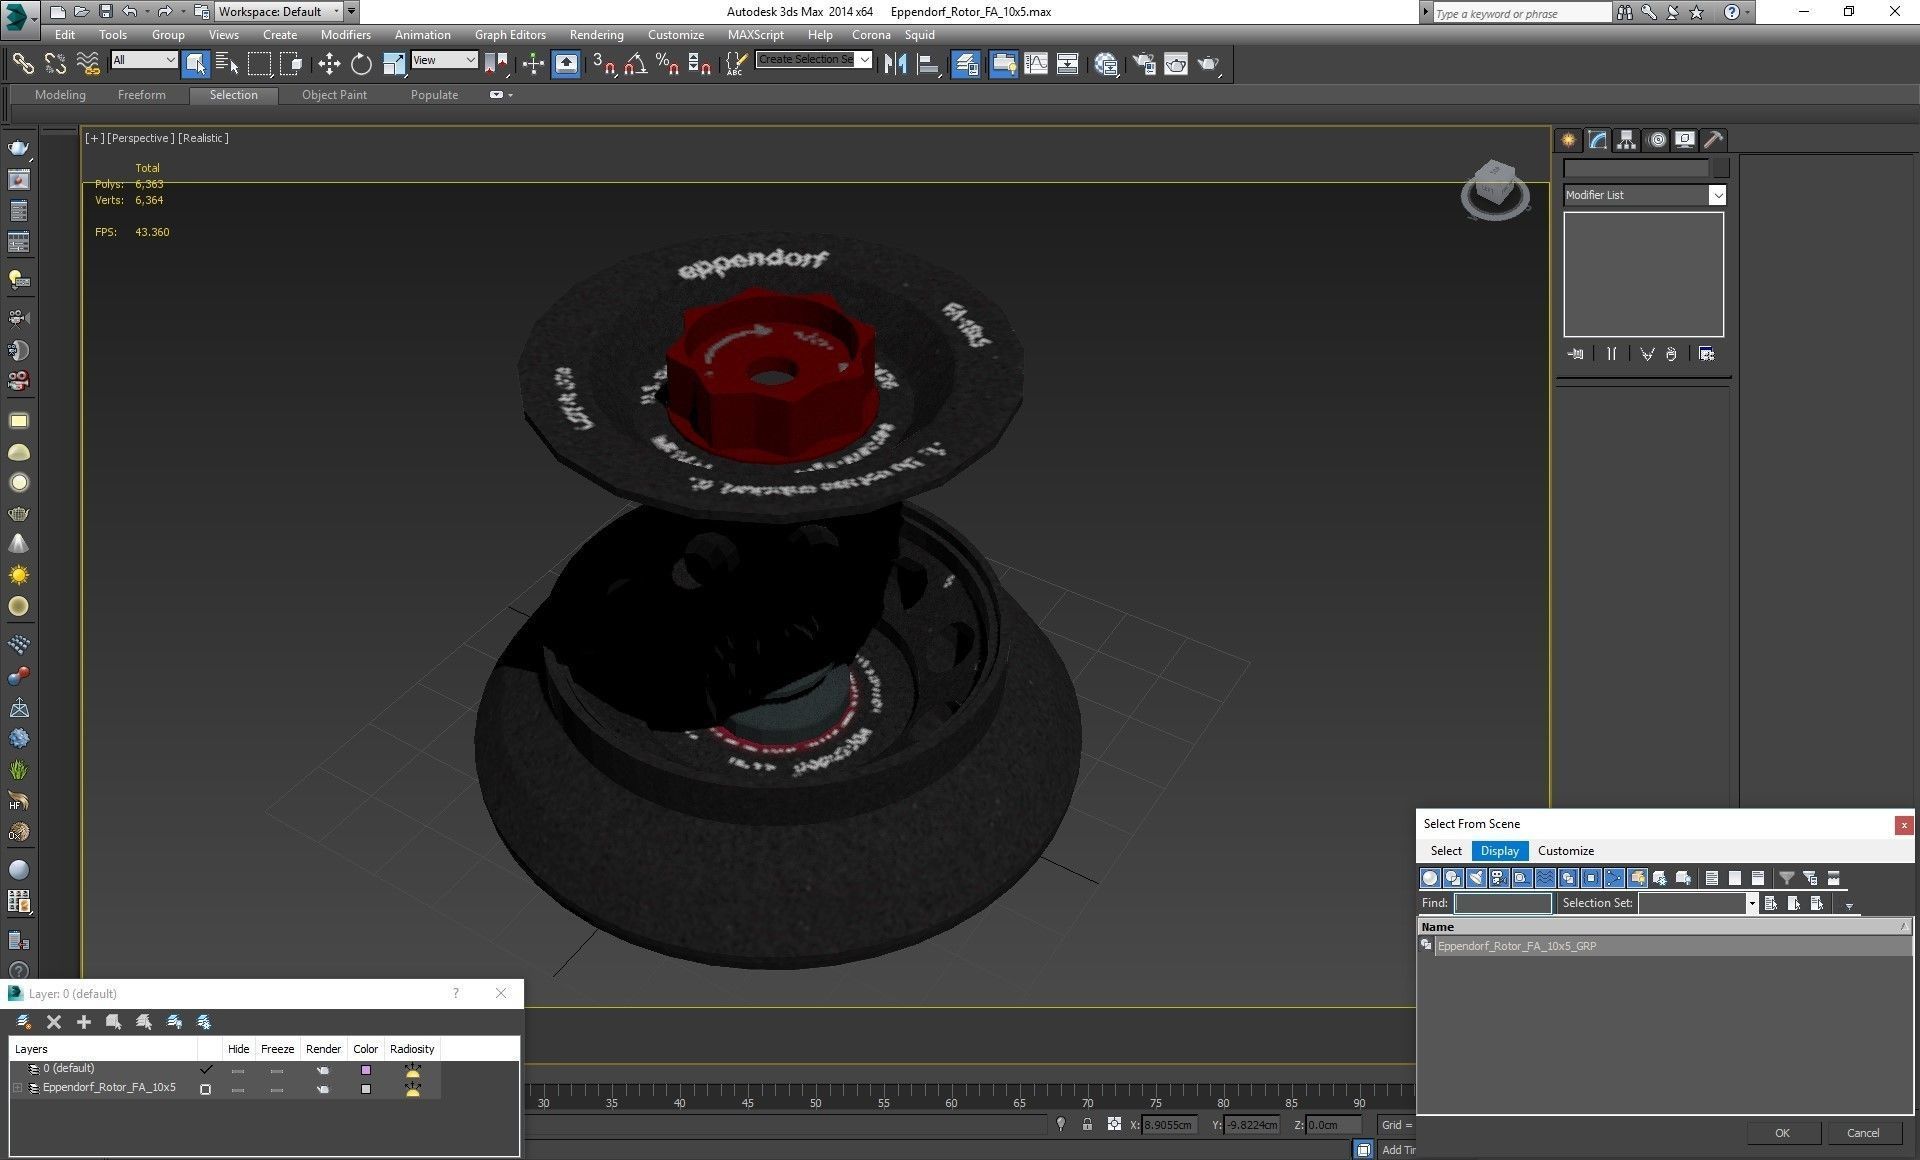Switch to the Motion command panel tab
The width and height of the screenshot is (1920, 1160).
point(1657,140)
